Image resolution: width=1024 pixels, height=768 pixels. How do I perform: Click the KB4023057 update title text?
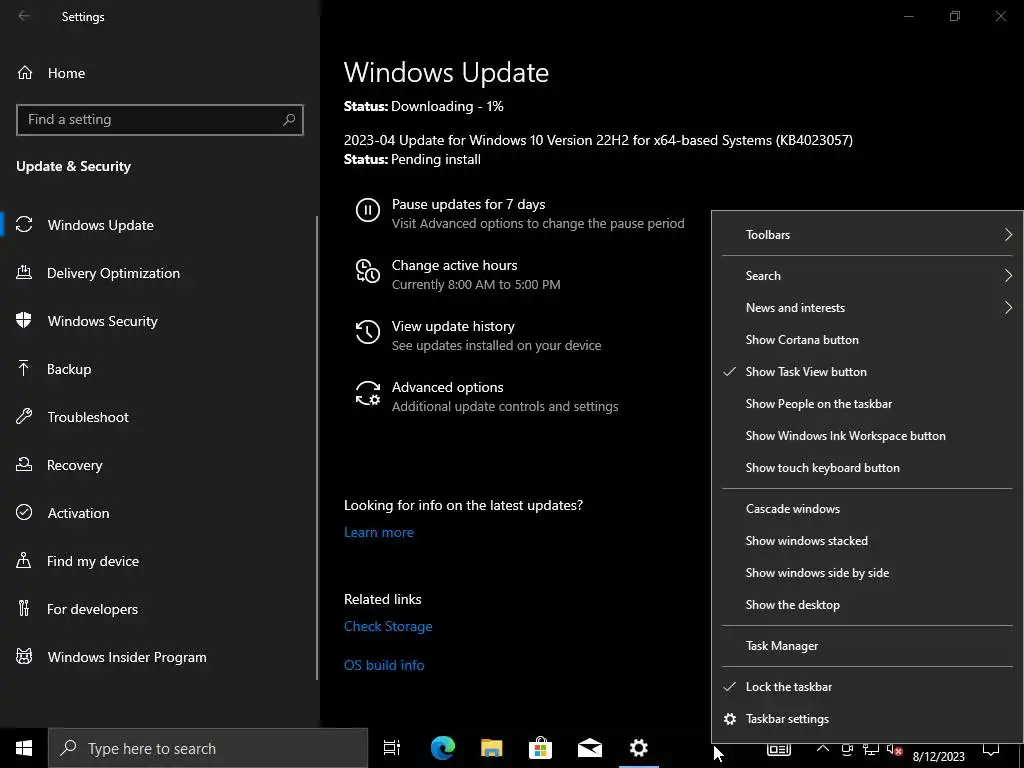pos(598,140)
